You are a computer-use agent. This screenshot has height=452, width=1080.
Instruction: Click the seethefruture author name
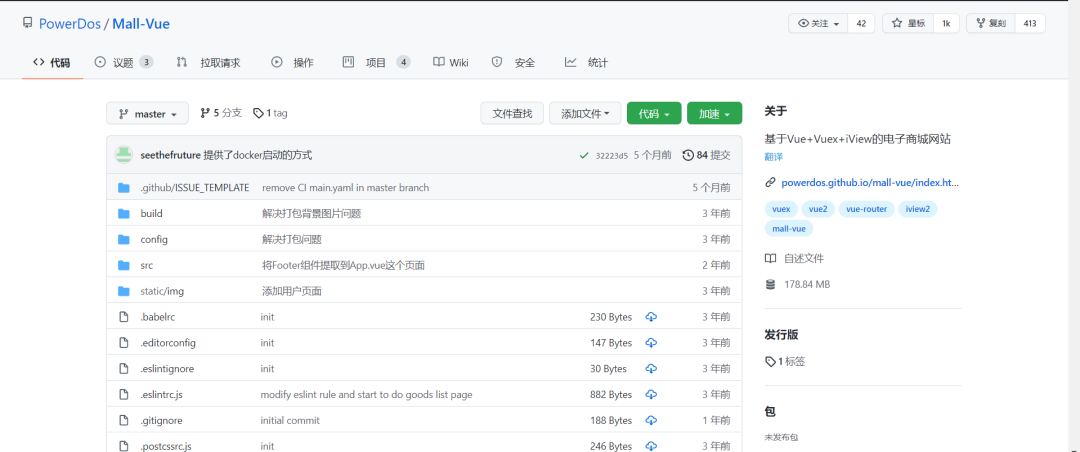170,155
